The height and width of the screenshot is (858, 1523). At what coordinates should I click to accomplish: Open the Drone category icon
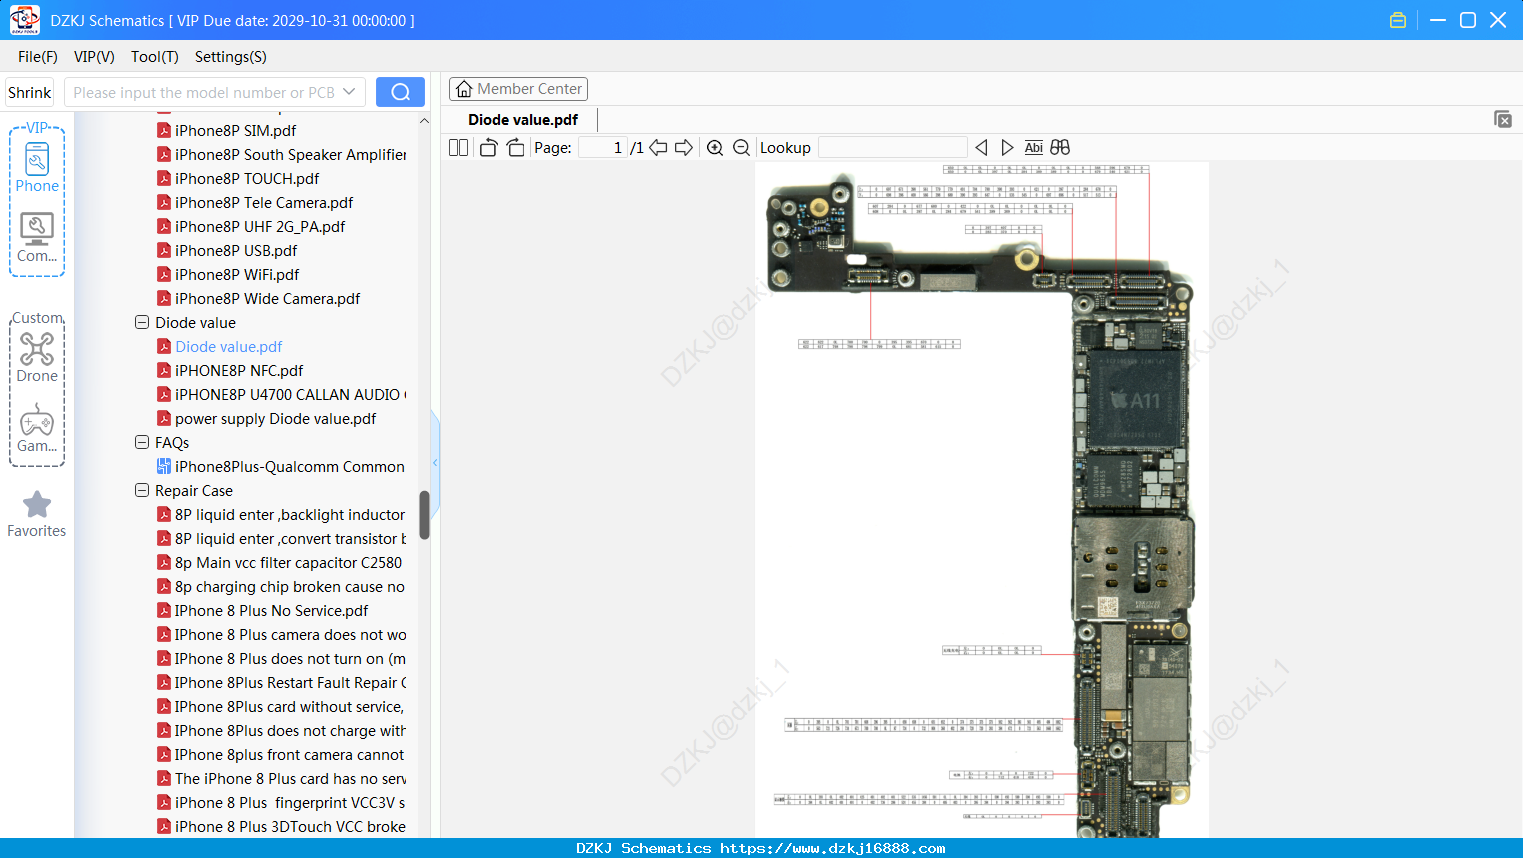37,357
